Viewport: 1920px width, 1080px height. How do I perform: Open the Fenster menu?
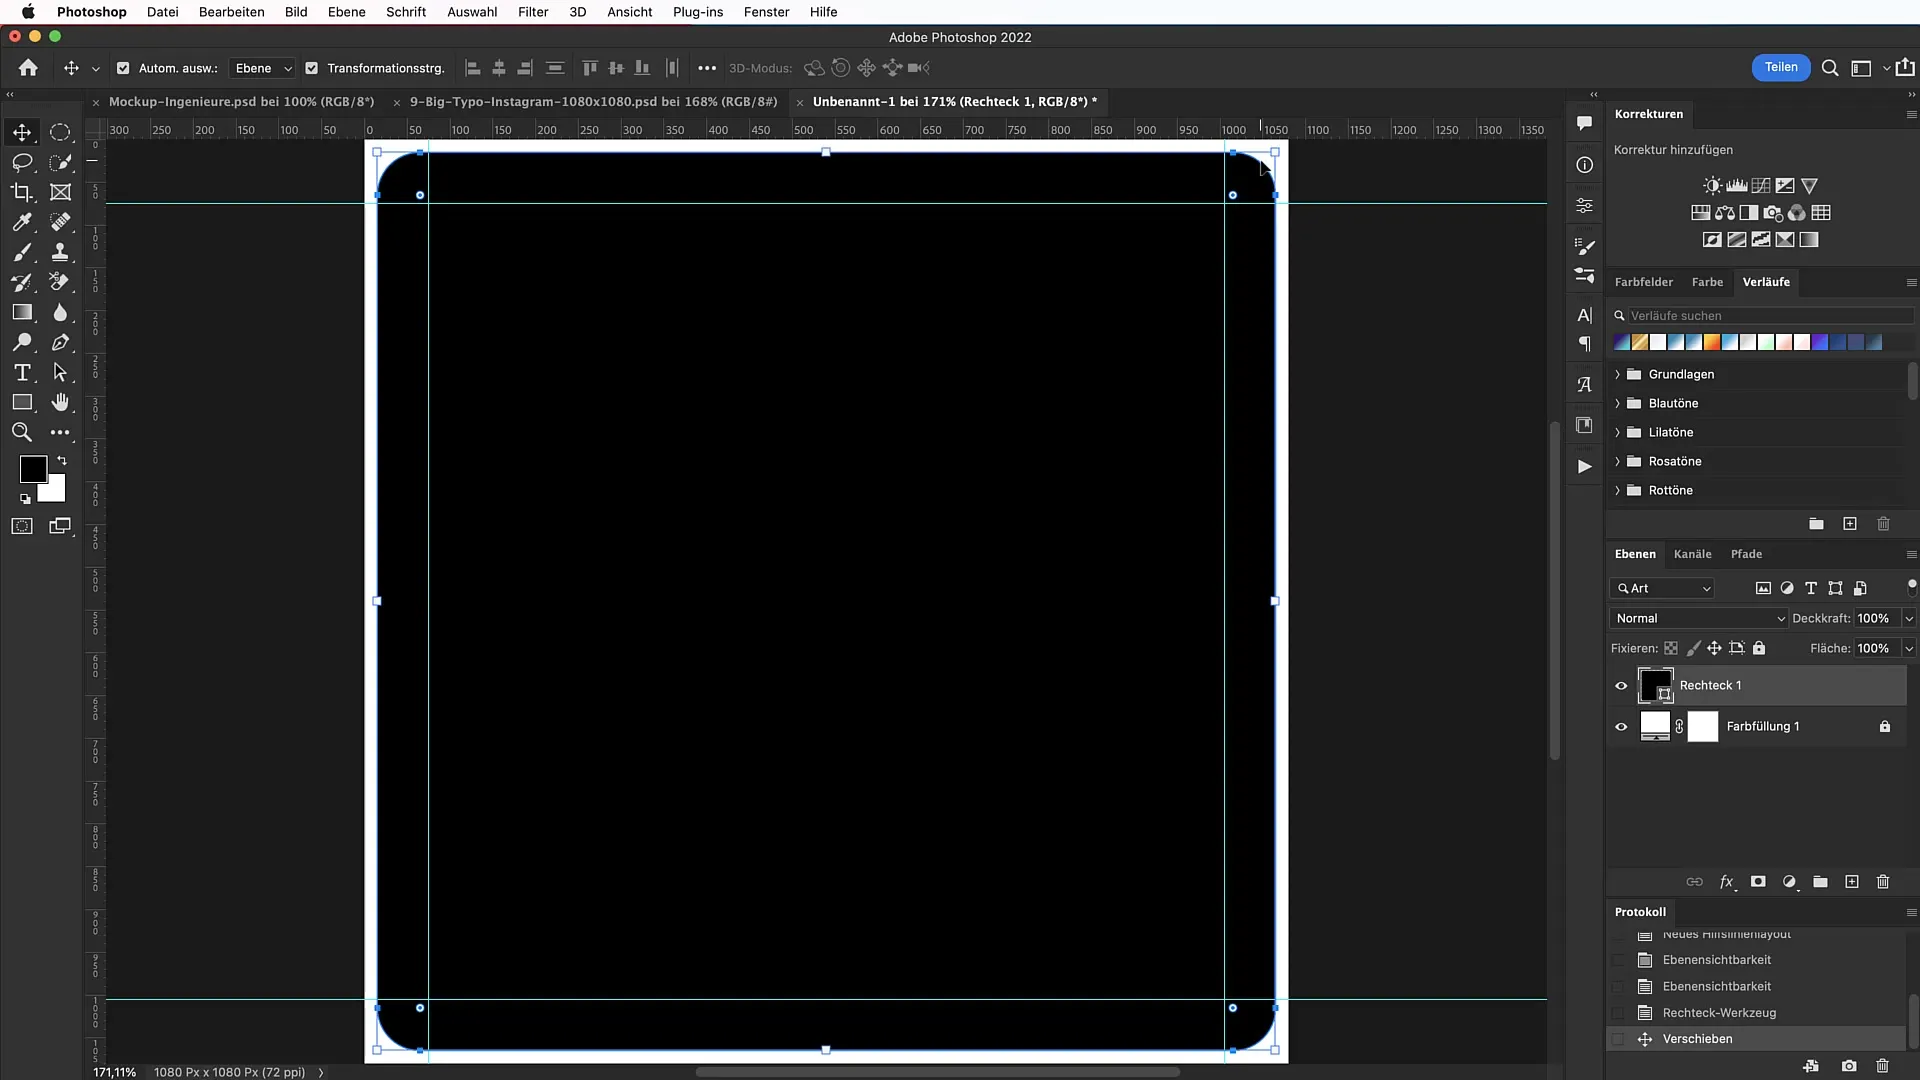coord(766,12)
